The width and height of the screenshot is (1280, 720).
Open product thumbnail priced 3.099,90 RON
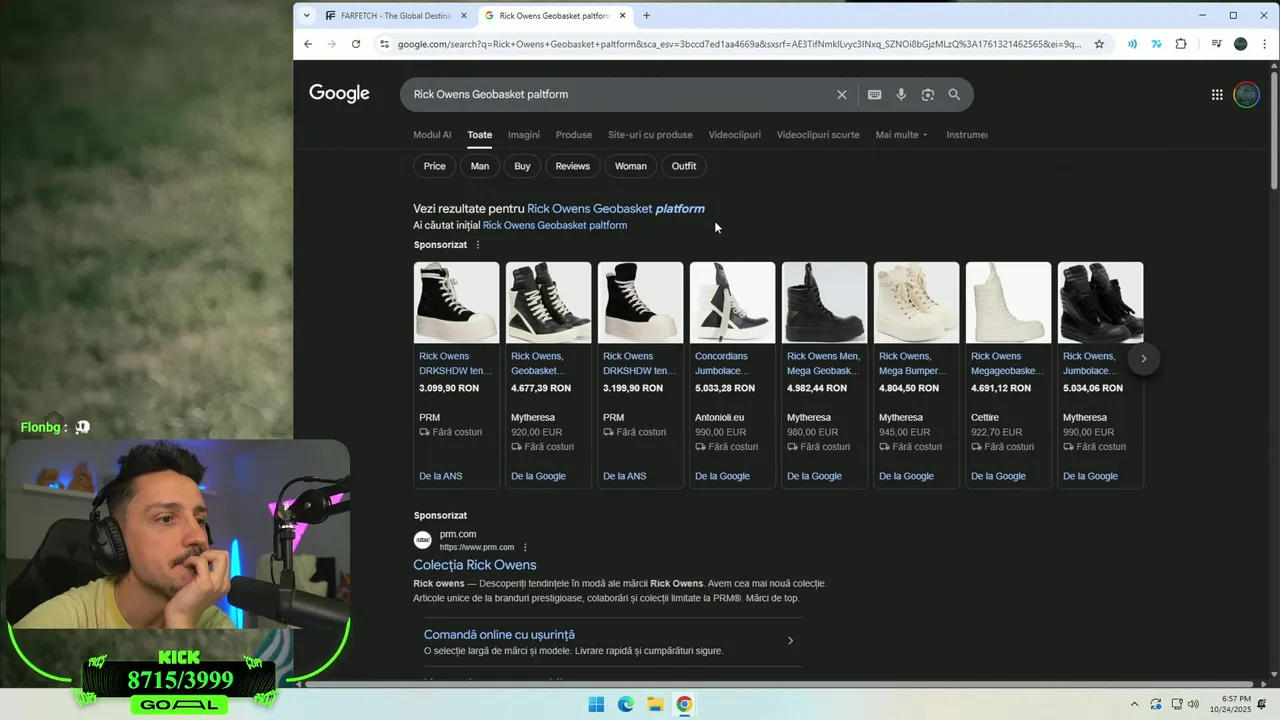(x=457, y=303)
